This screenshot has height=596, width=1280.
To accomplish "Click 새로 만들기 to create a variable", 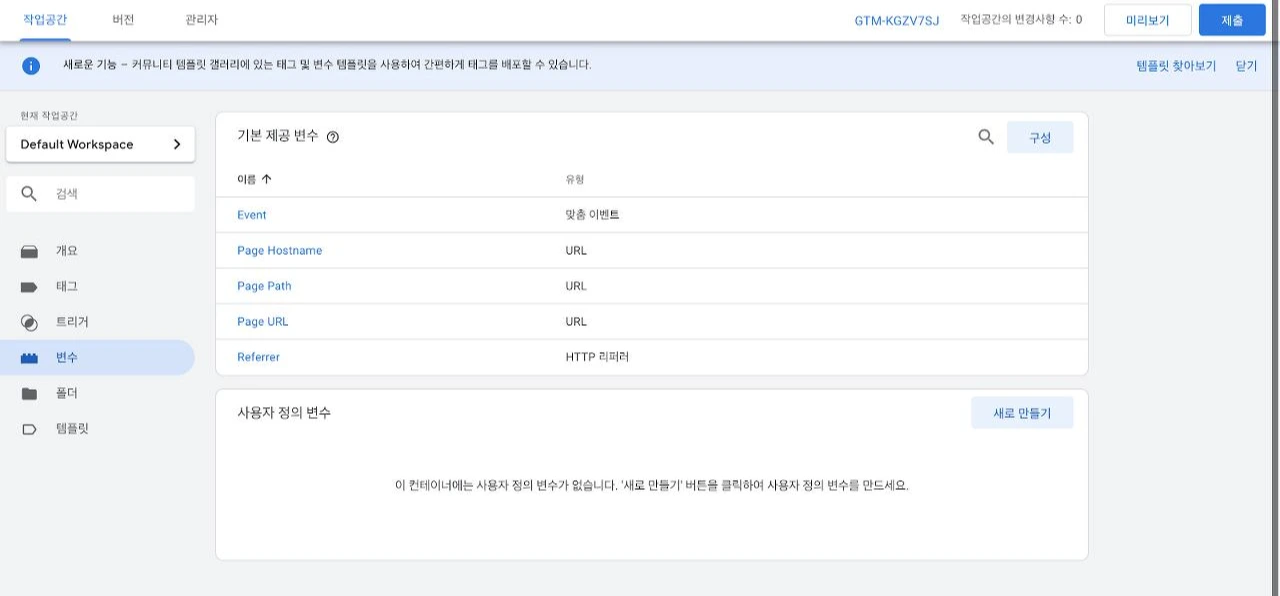I will [x=1022, y=413].
